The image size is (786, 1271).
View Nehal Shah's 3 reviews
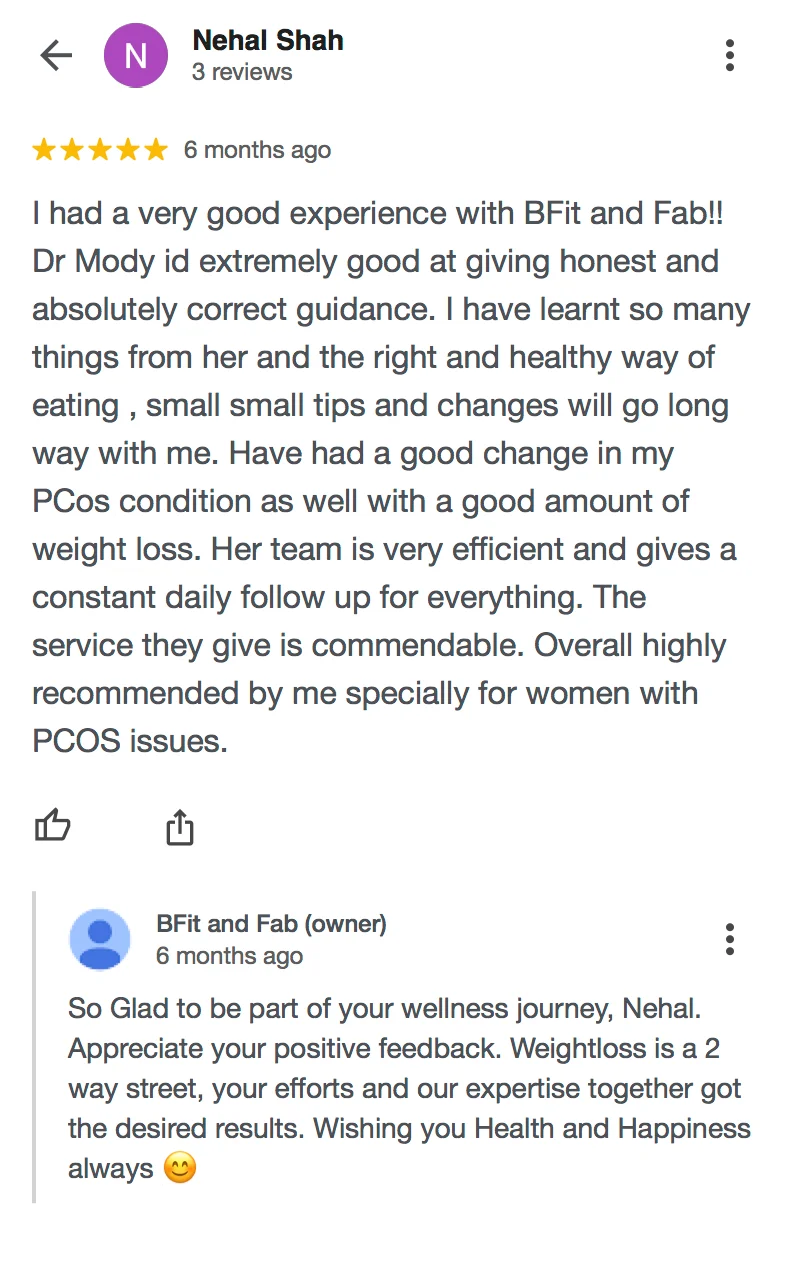point(242,72)
